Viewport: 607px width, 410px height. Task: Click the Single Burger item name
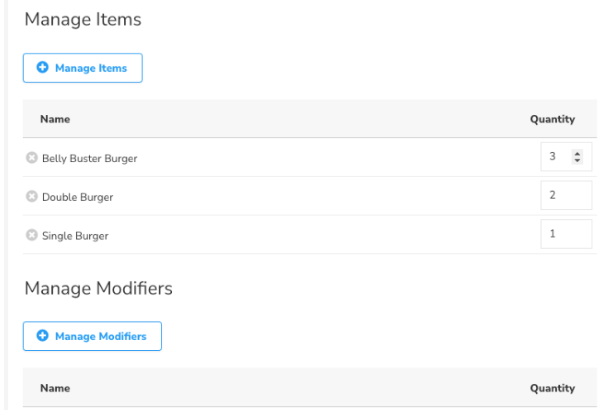click(x=75, y=236)
